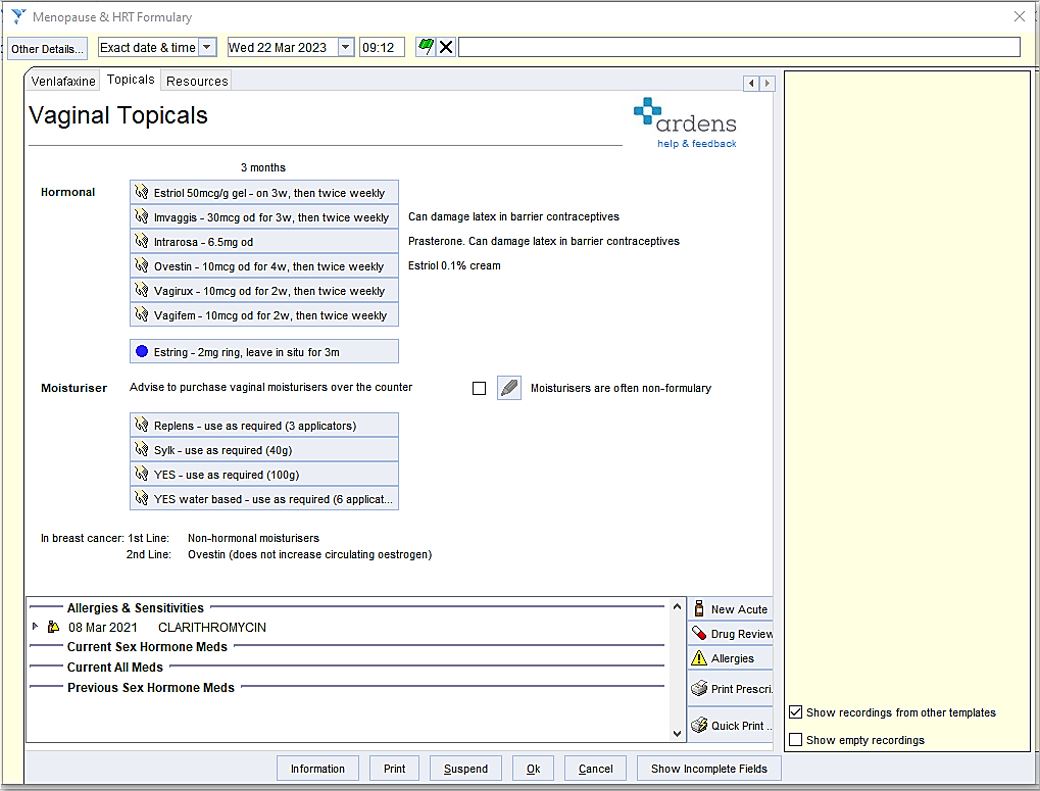Enable Show empty recordings checkbox
Viewport: 1040px width, 791px height.
coord(796,739)
